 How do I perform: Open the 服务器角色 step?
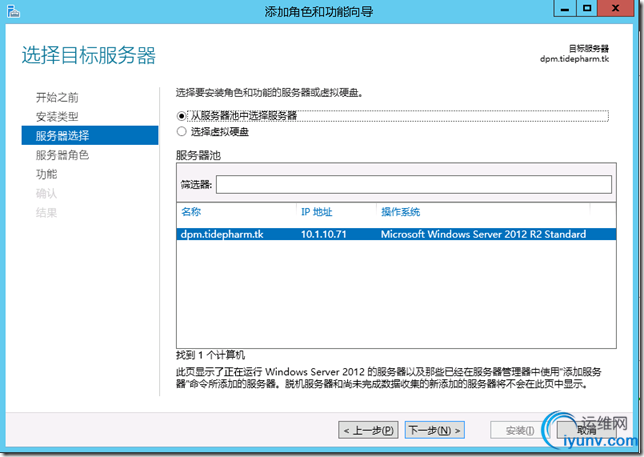click(x=62, y=155)
